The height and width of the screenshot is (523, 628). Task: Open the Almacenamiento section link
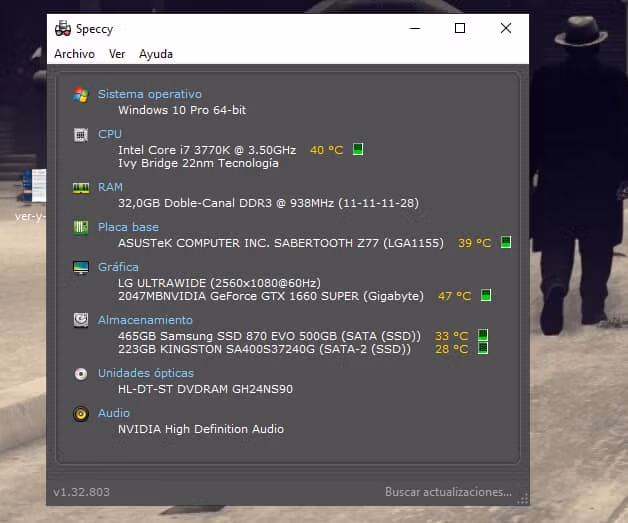[145, 320]
